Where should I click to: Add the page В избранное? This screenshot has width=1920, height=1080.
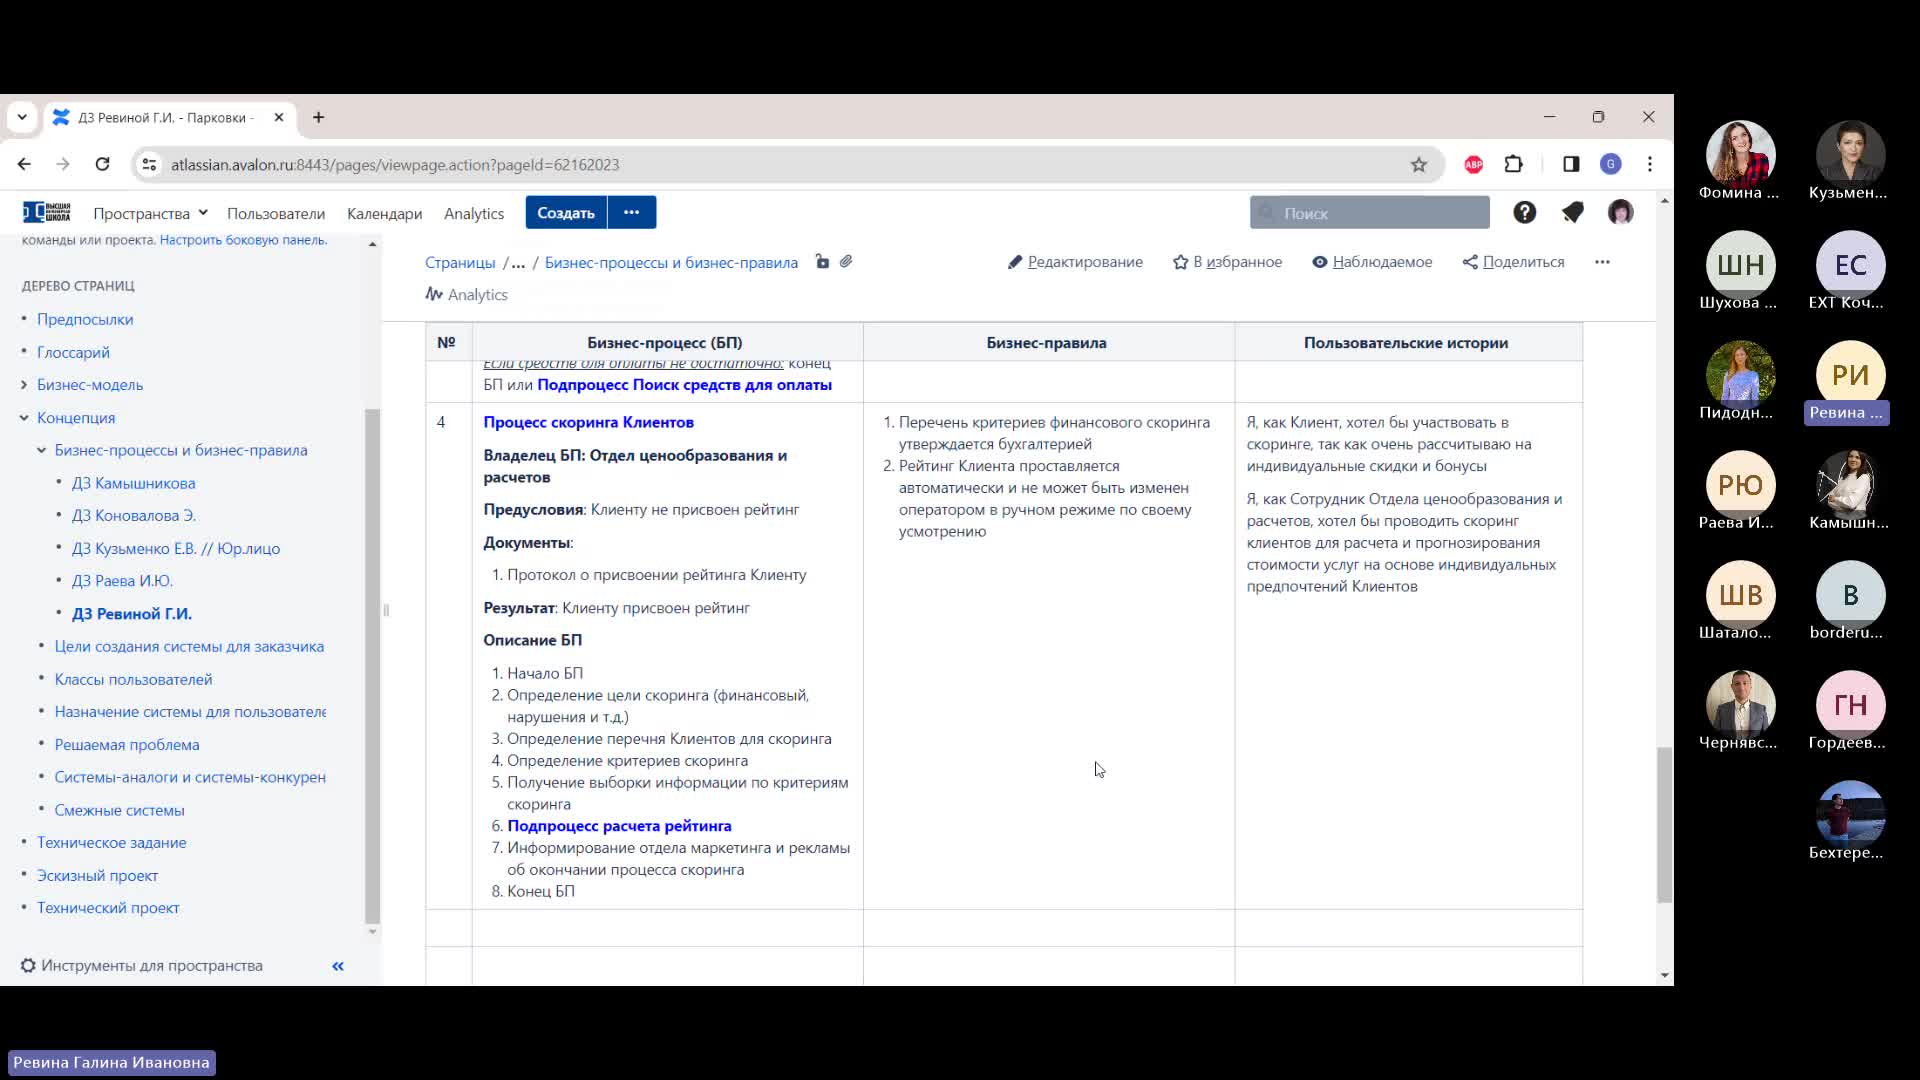point(1227,262)
